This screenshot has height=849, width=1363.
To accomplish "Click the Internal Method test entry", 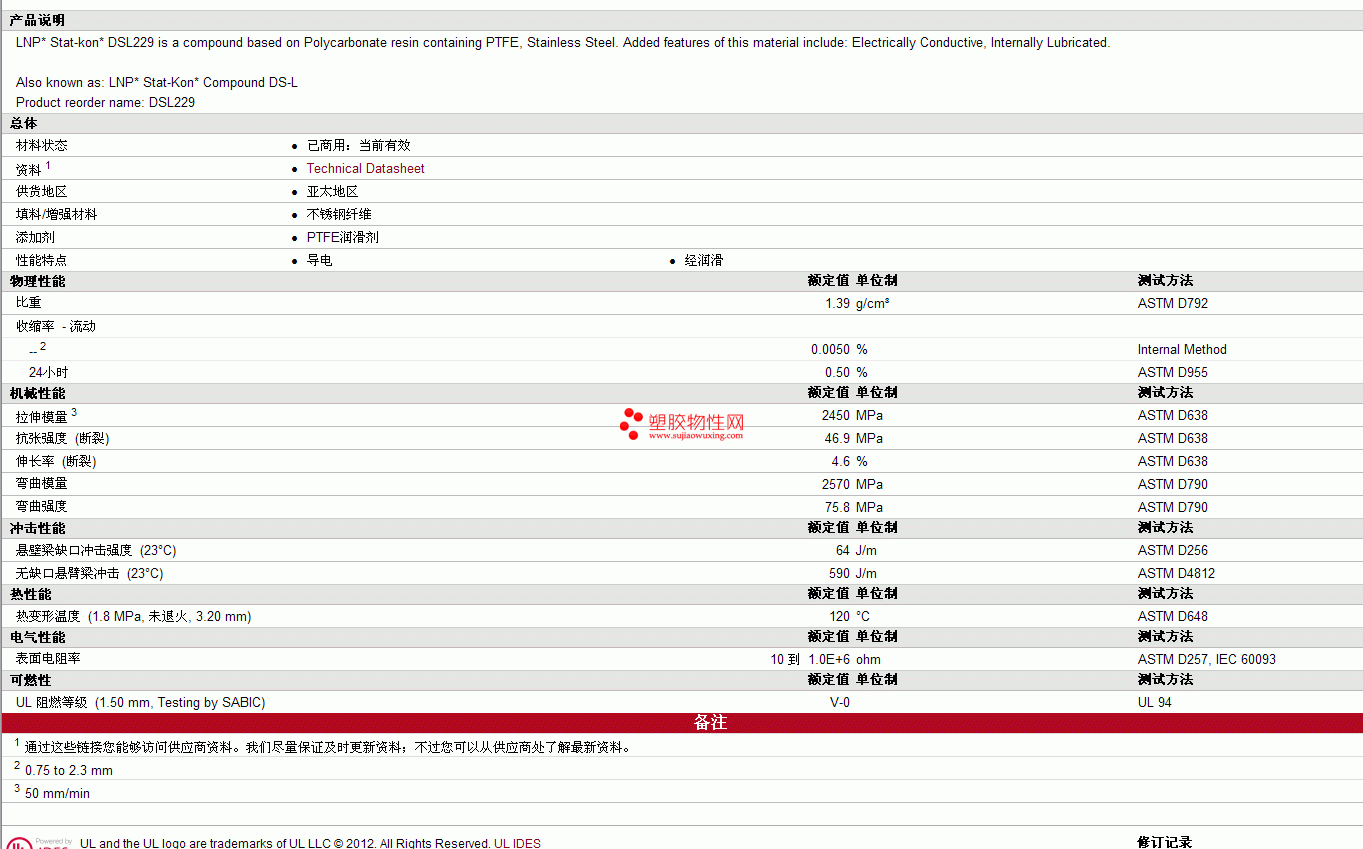I will [1182, 350].
